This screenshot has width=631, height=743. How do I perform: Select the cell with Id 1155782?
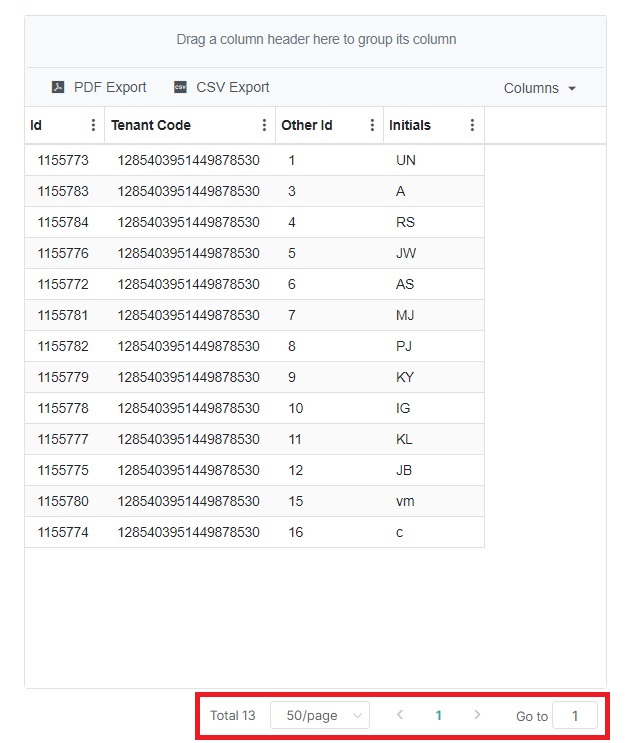pyautogui.click(x=64, y=346)
